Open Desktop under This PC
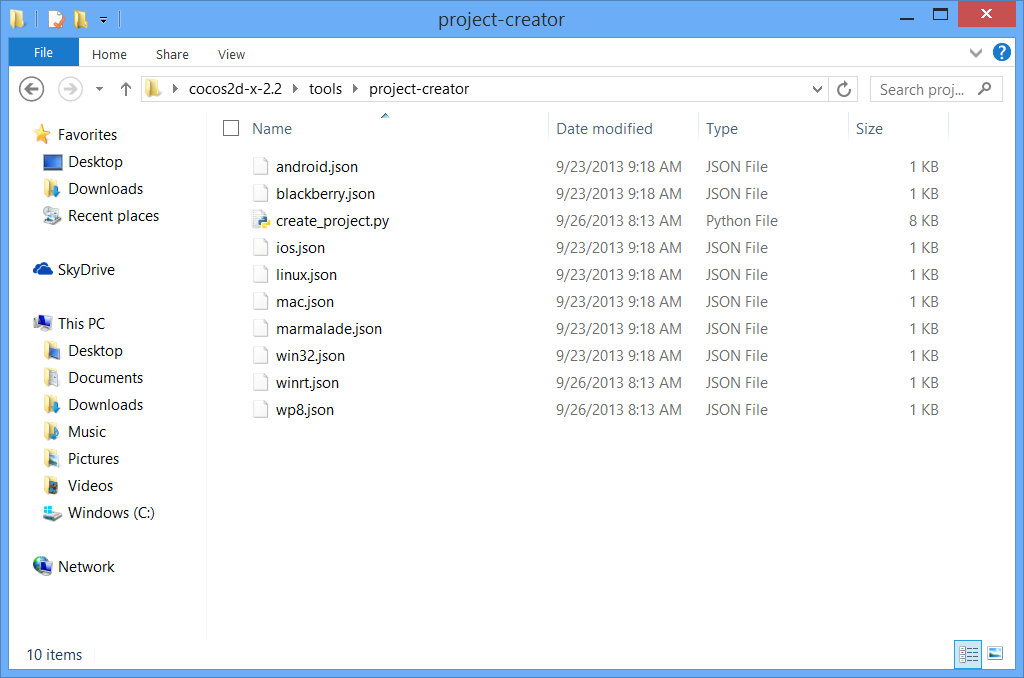This screenshot has height=678, width=1024. (95, 351)
